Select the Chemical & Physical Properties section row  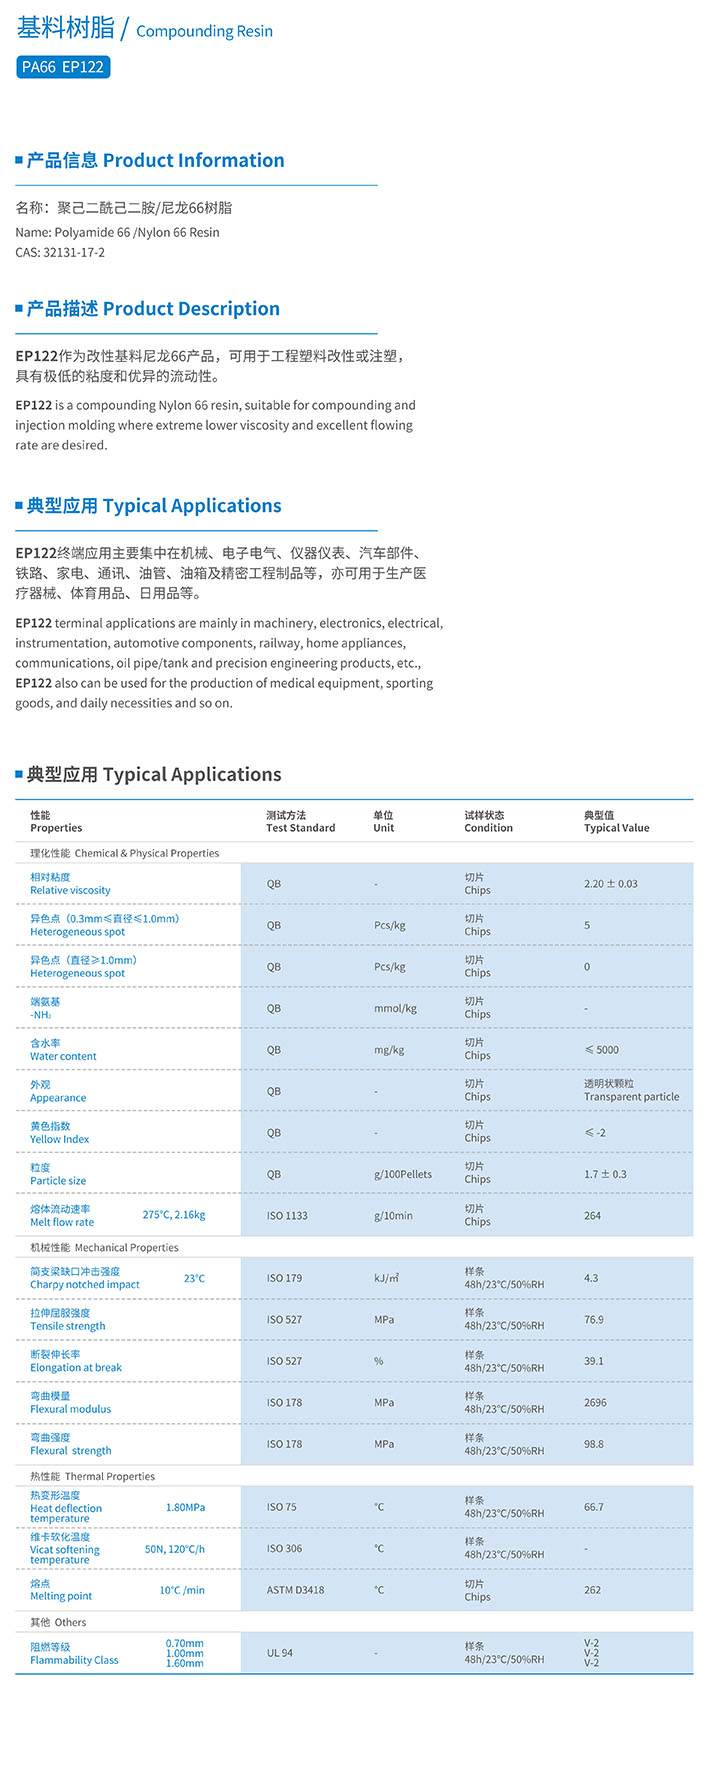(125, 853)
